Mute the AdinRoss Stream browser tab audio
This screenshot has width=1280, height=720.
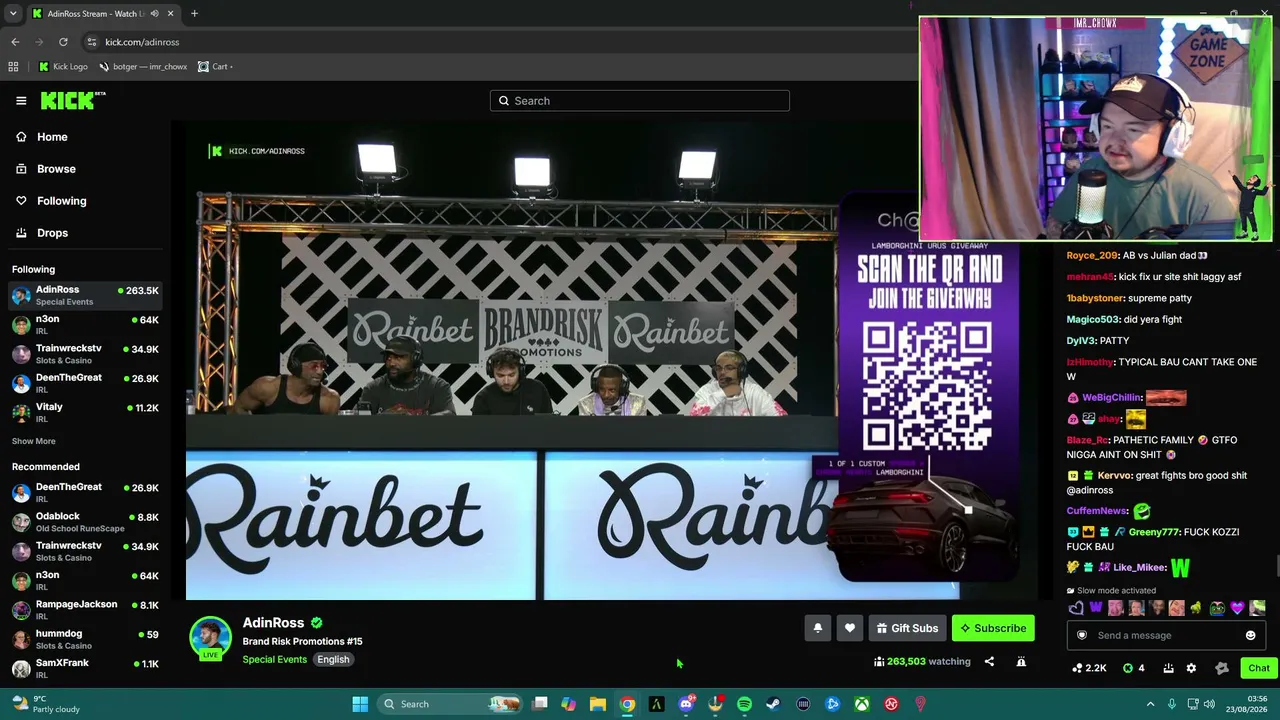(154, 14)
